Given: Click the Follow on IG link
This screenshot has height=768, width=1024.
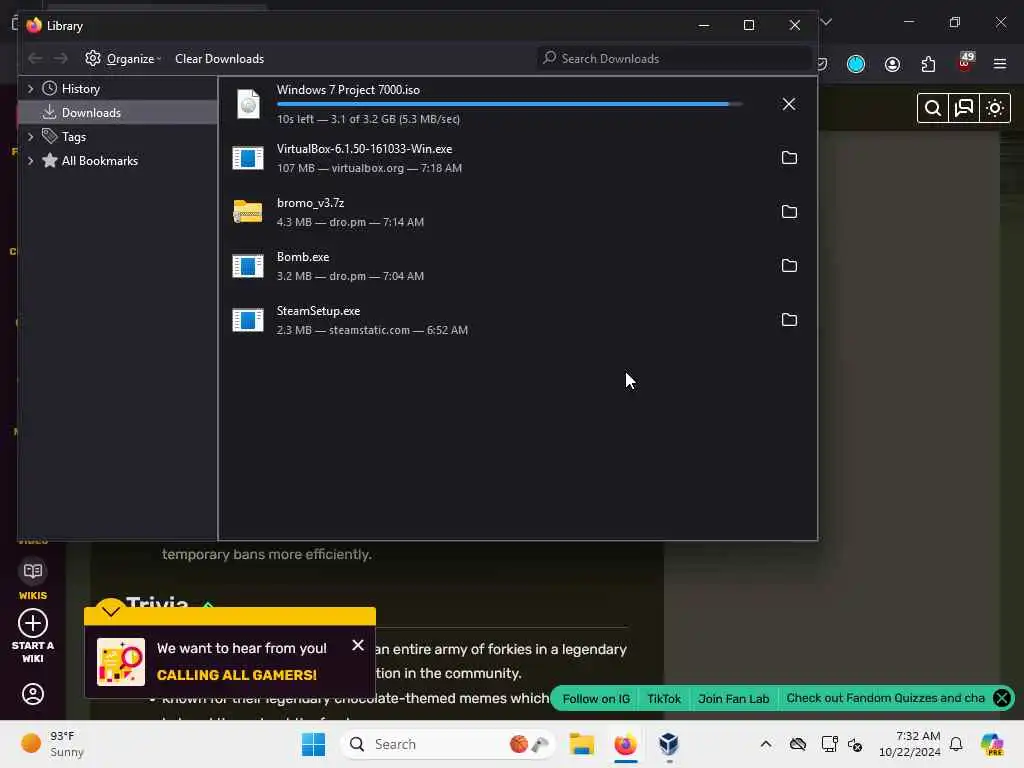Looking at the screenshot, I should click(596, 699).
